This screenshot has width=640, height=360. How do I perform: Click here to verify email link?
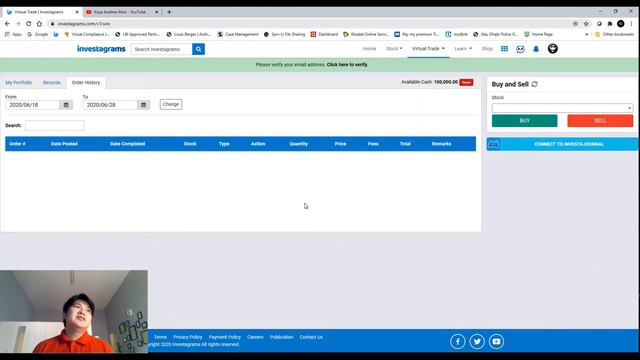347,64
